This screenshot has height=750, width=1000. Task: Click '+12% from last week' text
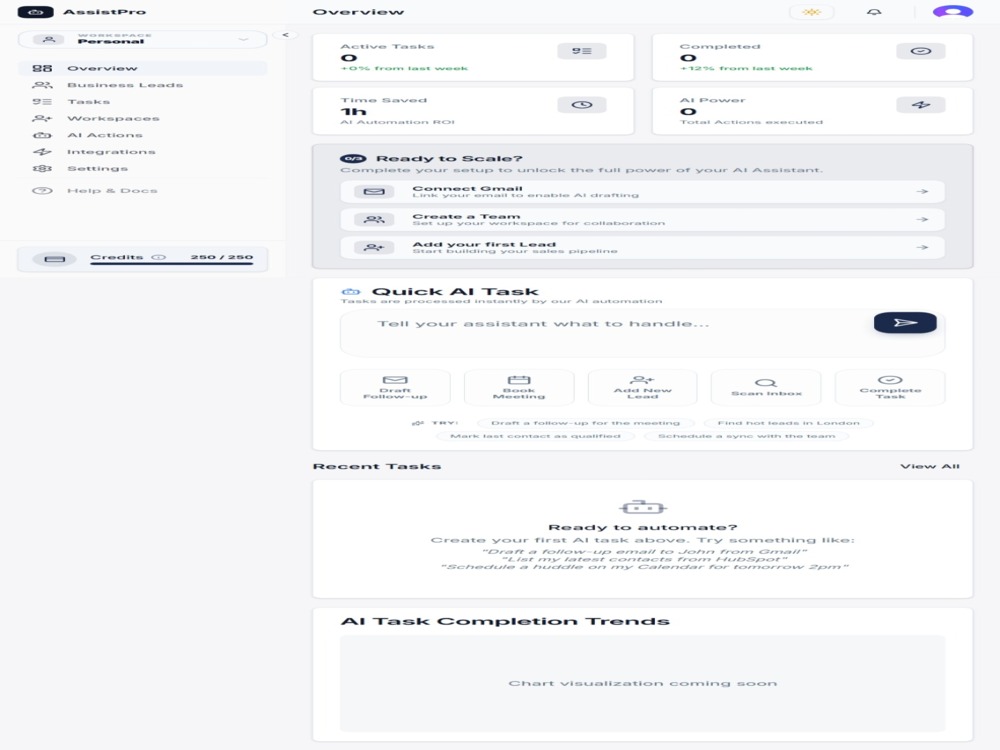coord(746,68)
